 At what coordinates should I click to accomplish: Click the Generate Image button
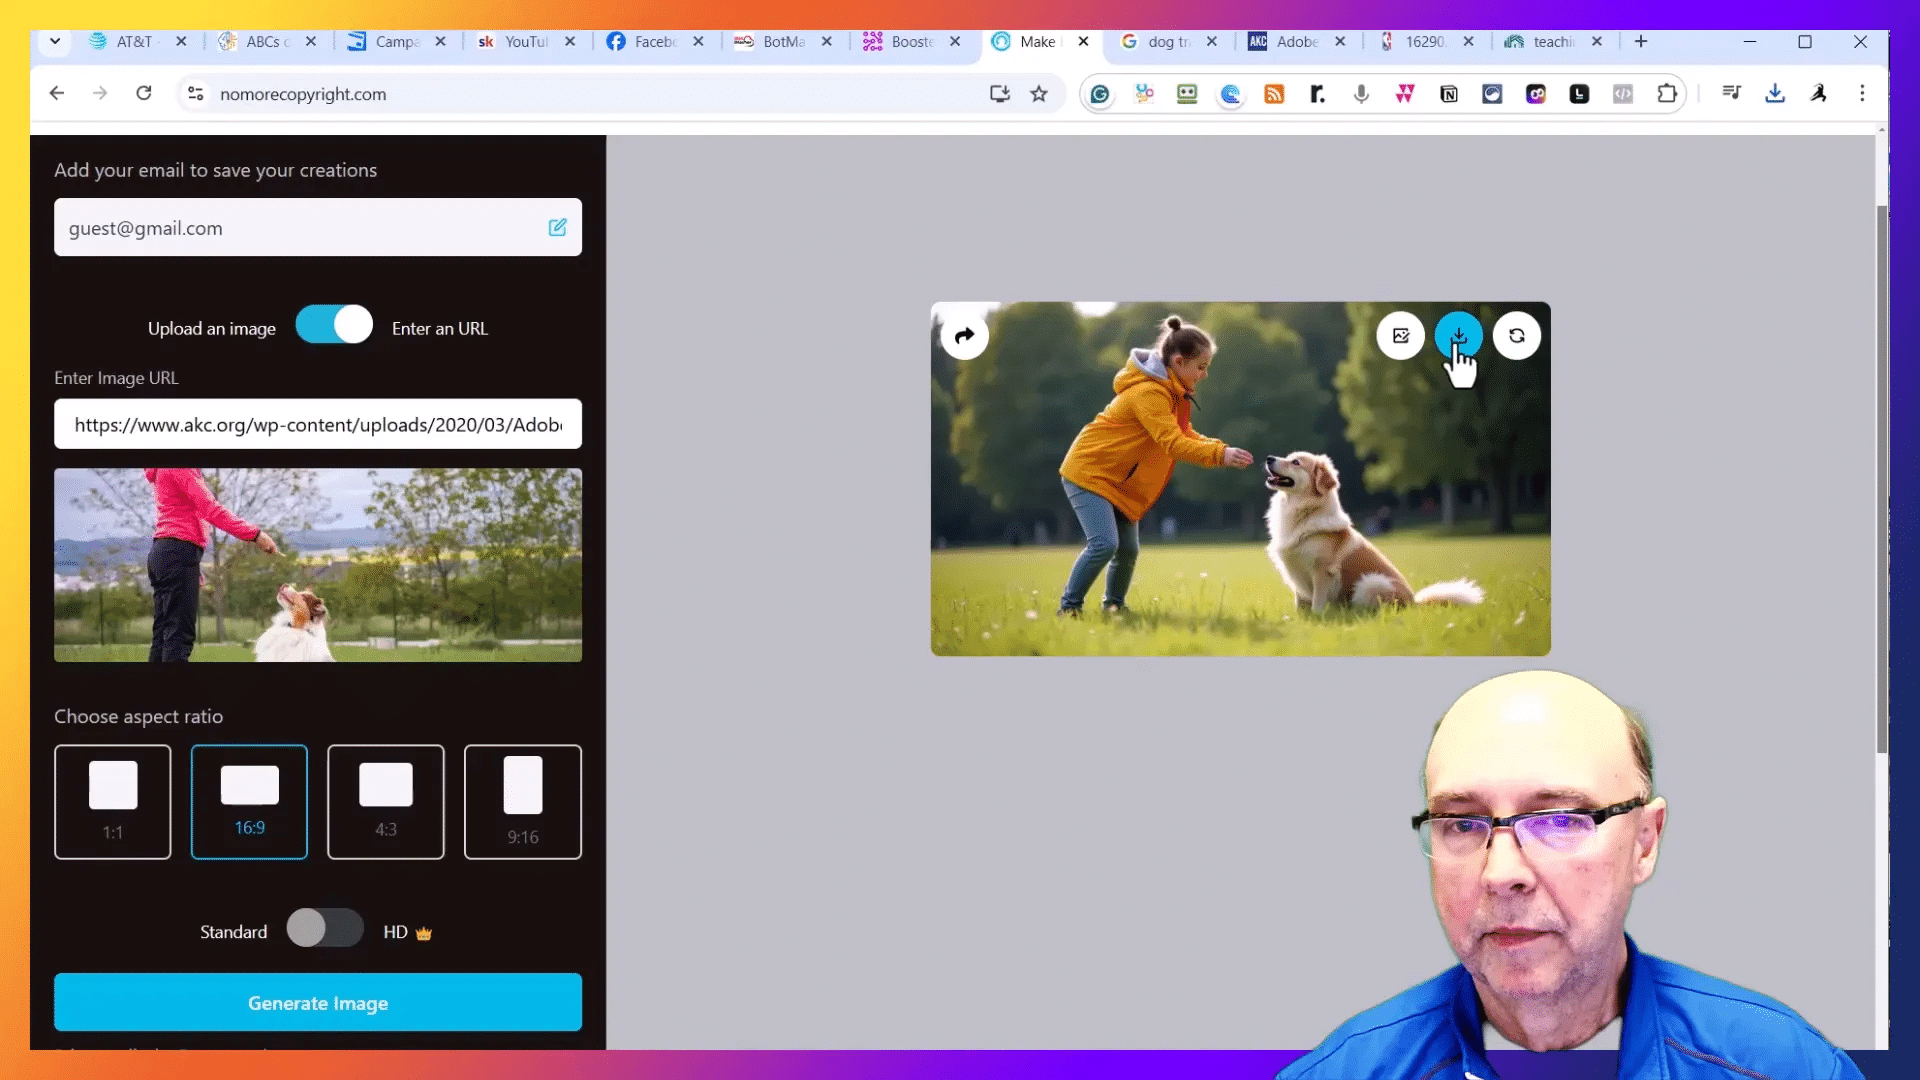pyautogui.click(x=318, y=1003)
